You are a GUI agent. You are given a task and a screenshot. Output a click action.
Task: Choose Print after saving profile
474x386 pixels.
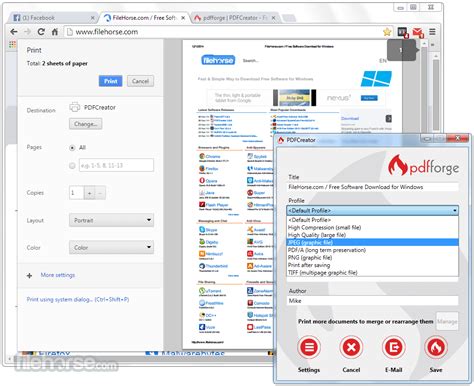tap(372, 265)
